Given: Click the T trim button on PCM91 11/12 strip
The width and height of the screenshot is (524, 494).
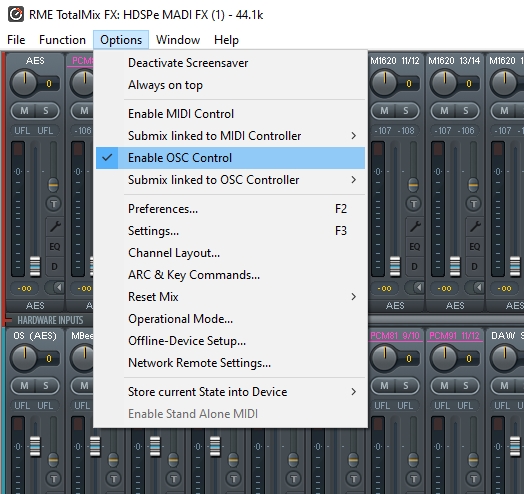Looking at the screenshot, I should pos(474,479).
